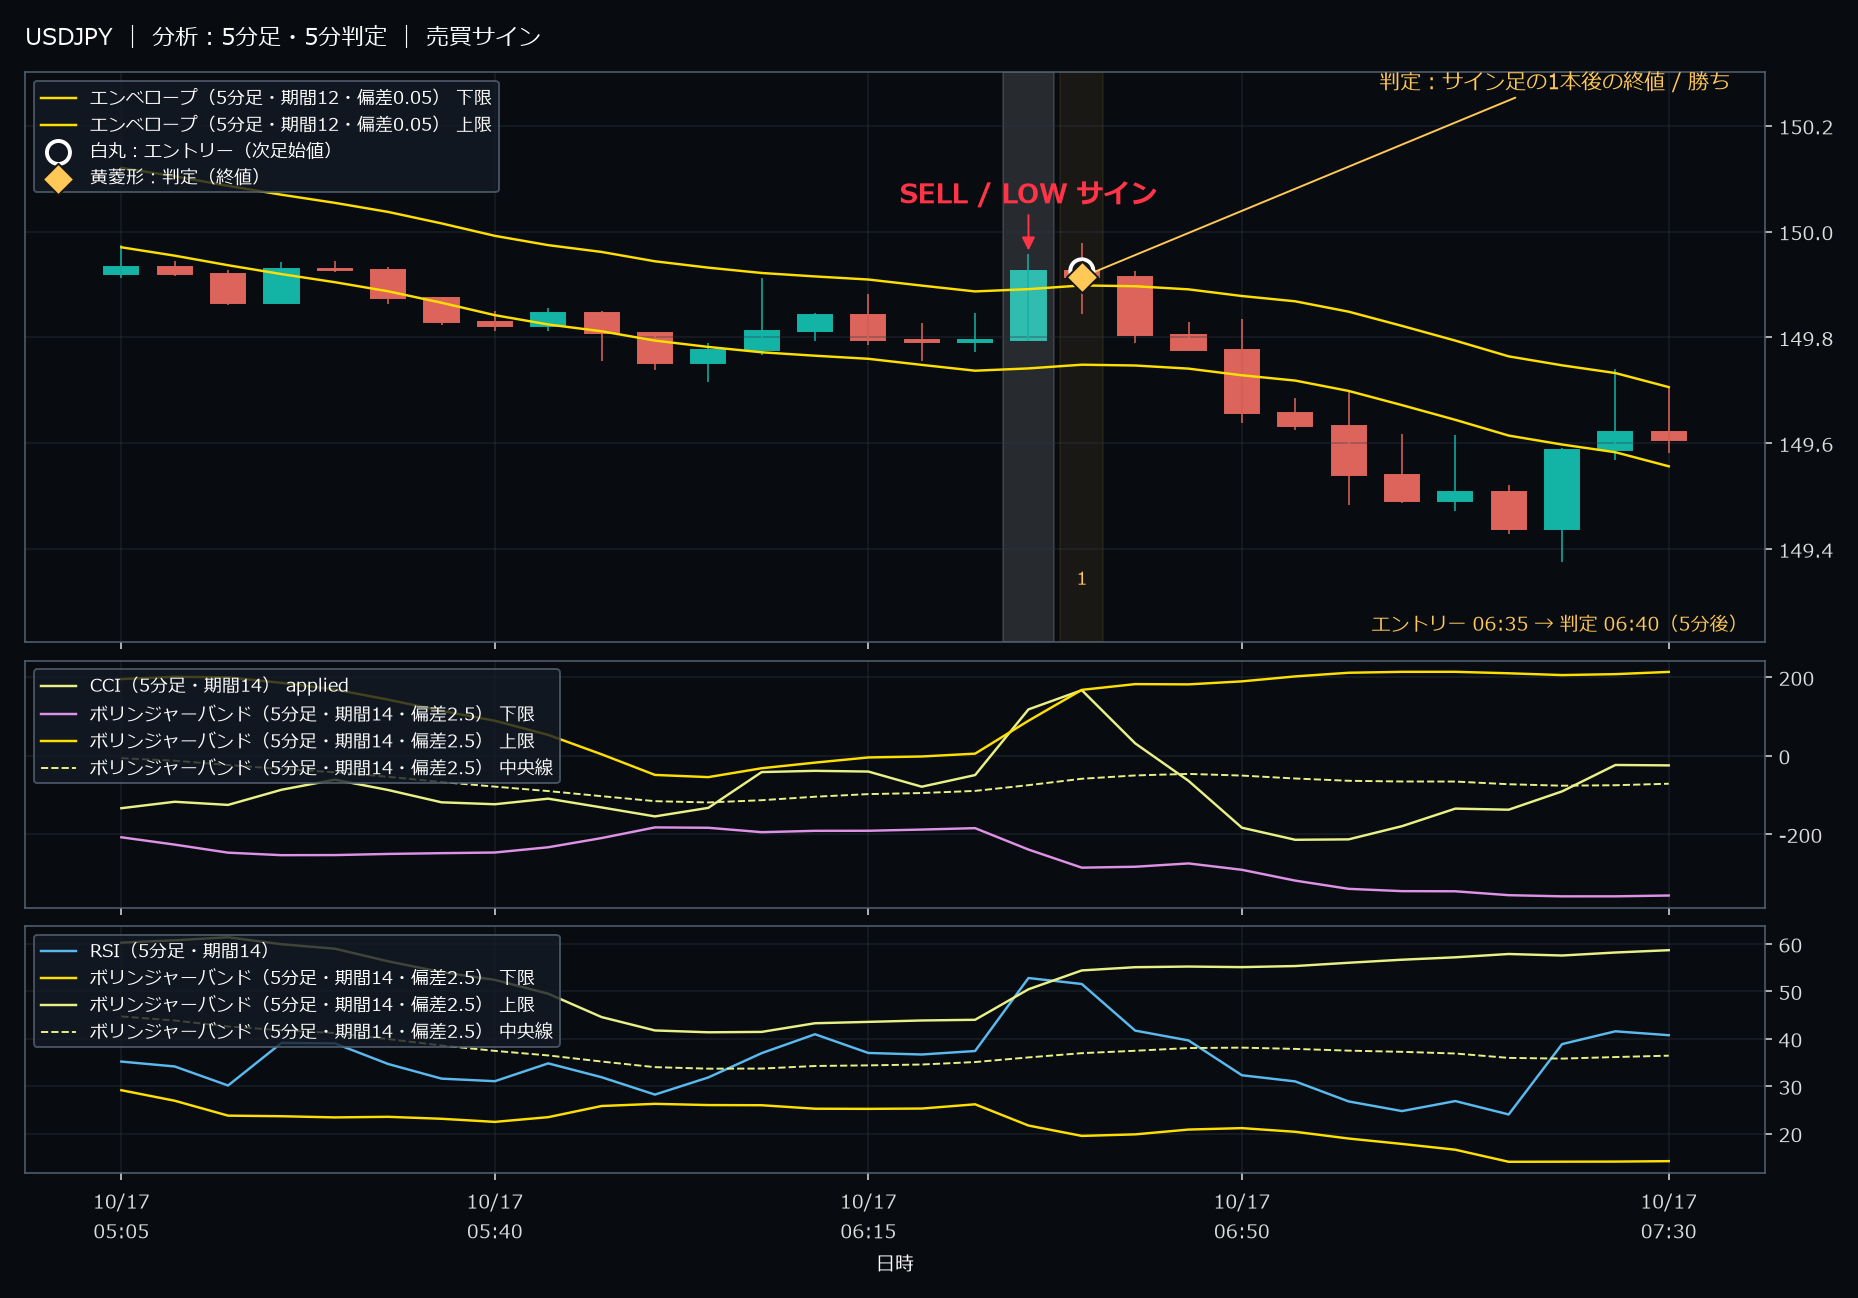Click the 'RSI（5分足・期間14）' legend entry
The width and height of the screenshot is (1858, 1298).
(154, 950)
